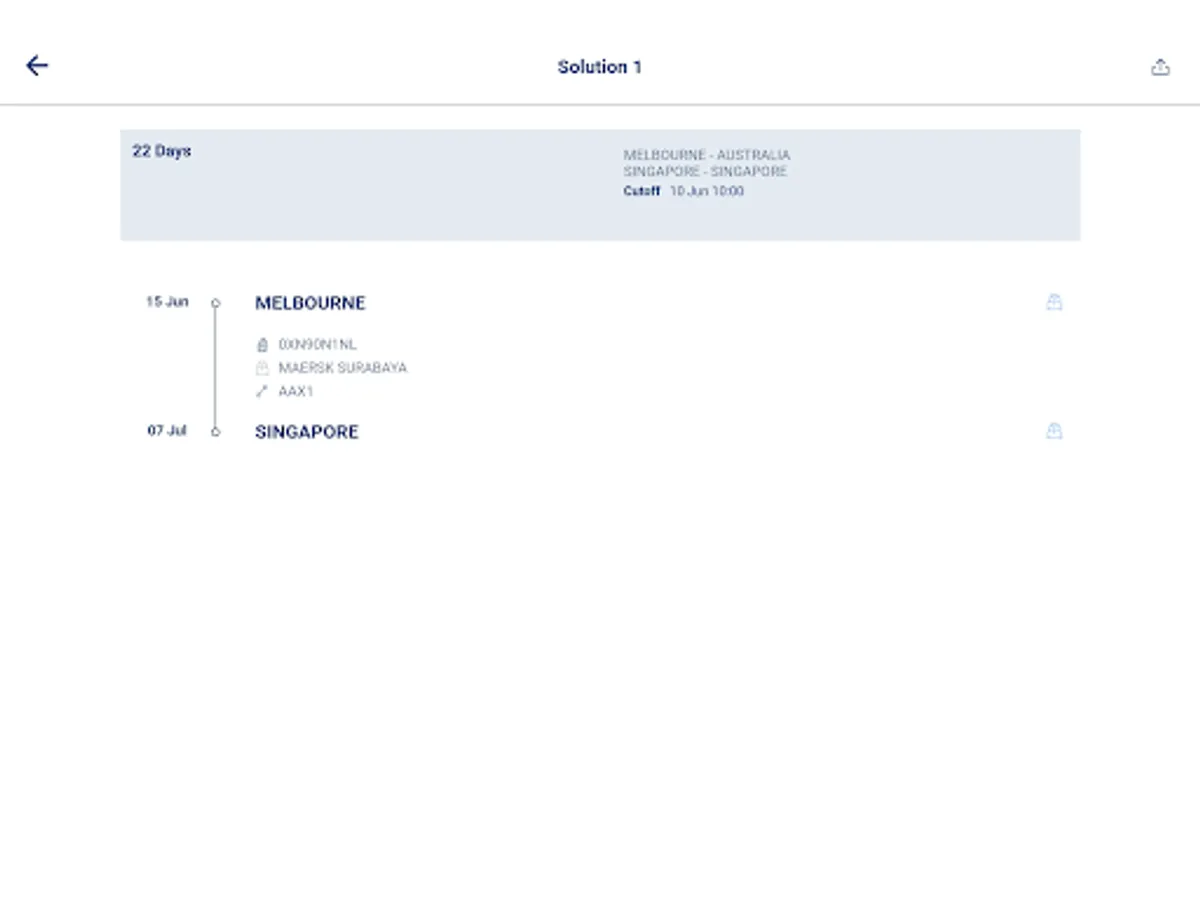Open port info icon beside SINGAPORE
The image size is (1200, 900).
point(1054,431)
